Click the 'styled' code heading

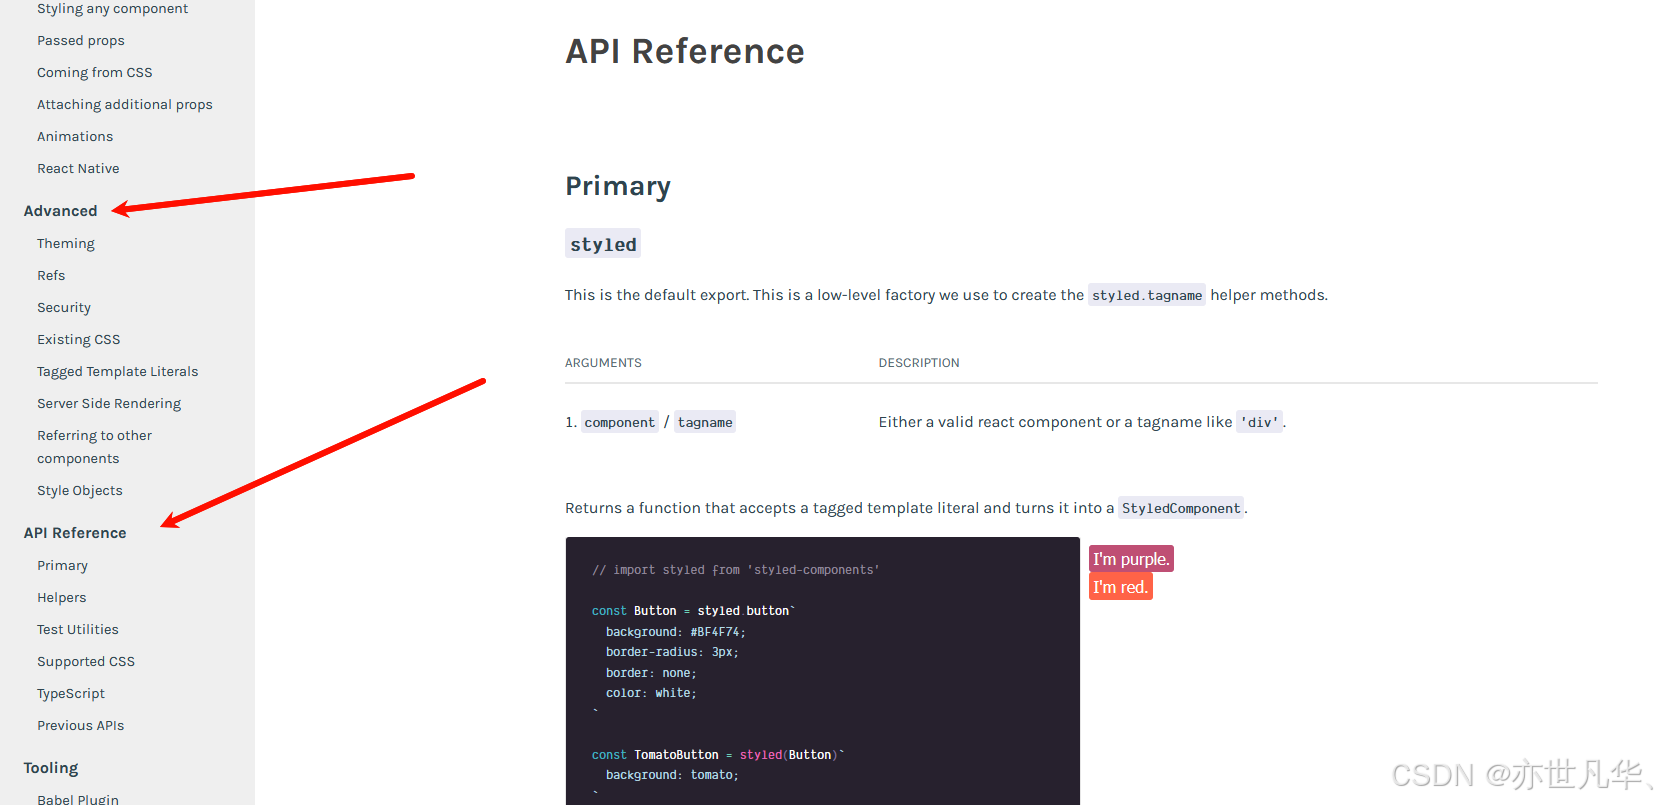(x=603, y=244)
